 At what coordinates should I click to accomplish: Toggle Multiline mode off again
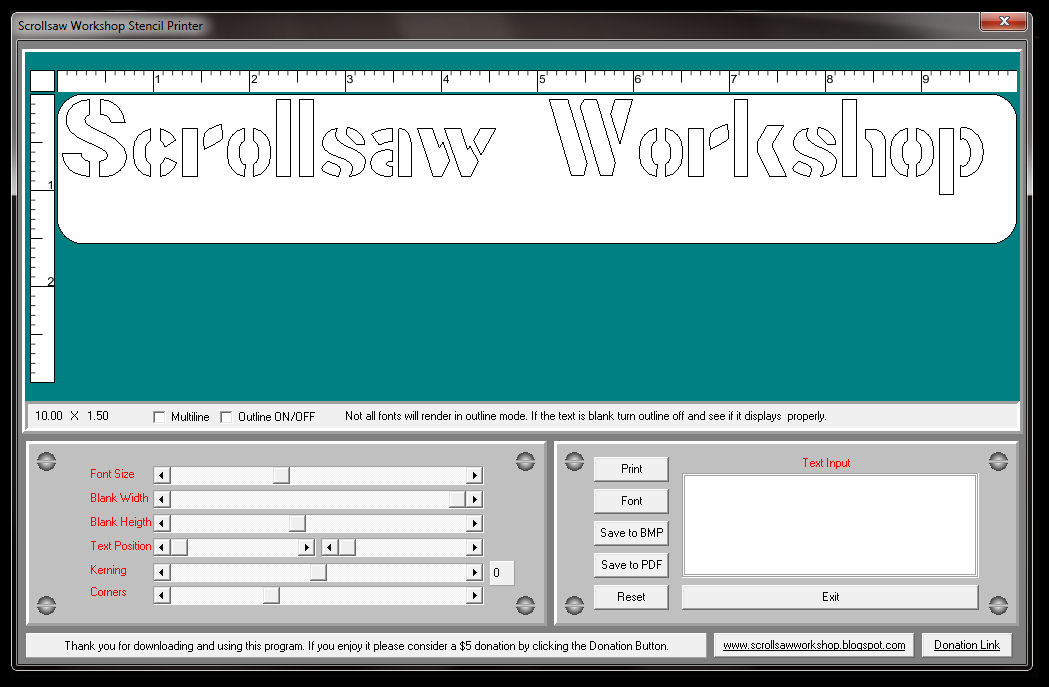point(158,416)
